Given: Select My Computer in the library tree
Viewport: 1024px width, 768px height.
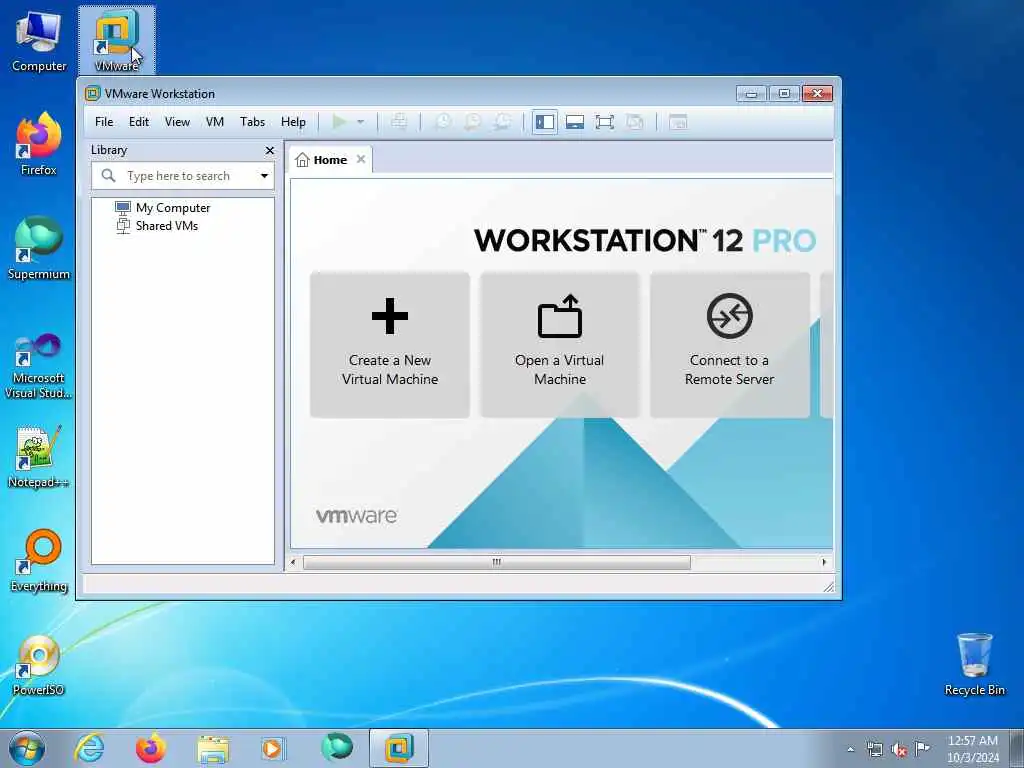Looking at the screenshot, I should click(x=163, y=208).
